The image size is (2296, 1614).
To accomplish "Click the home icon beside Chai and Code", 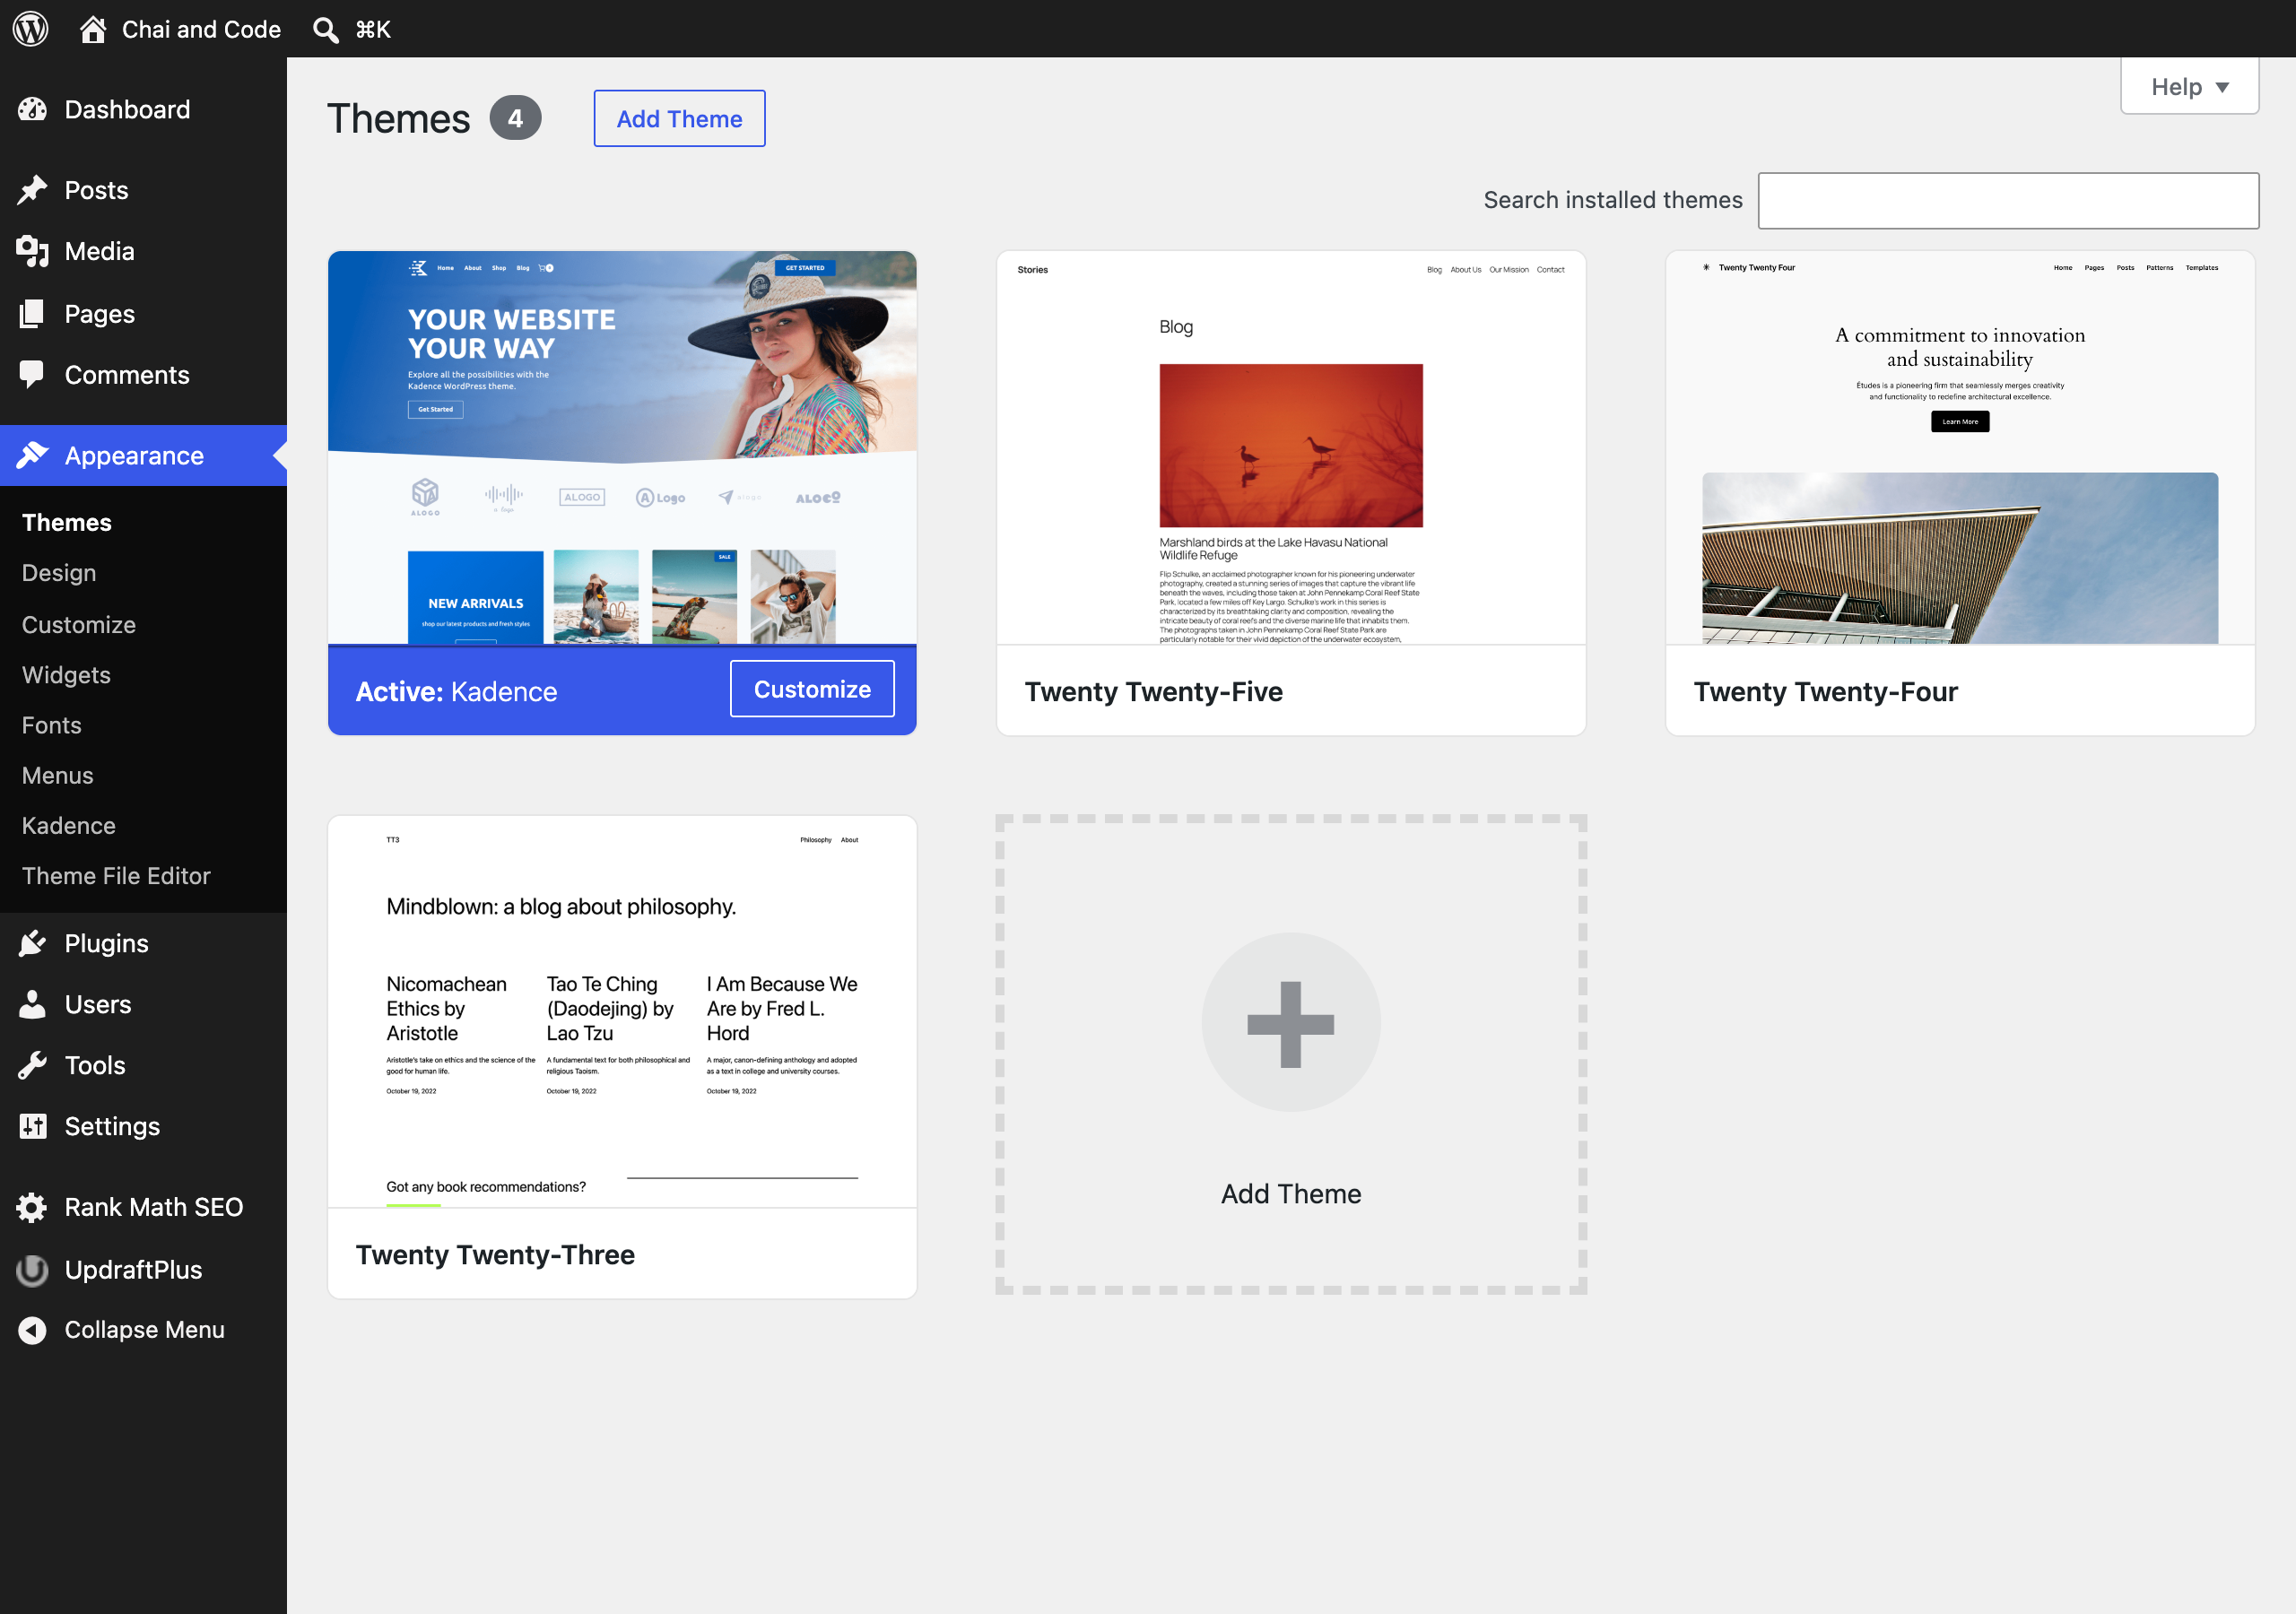I will [93, 29].
